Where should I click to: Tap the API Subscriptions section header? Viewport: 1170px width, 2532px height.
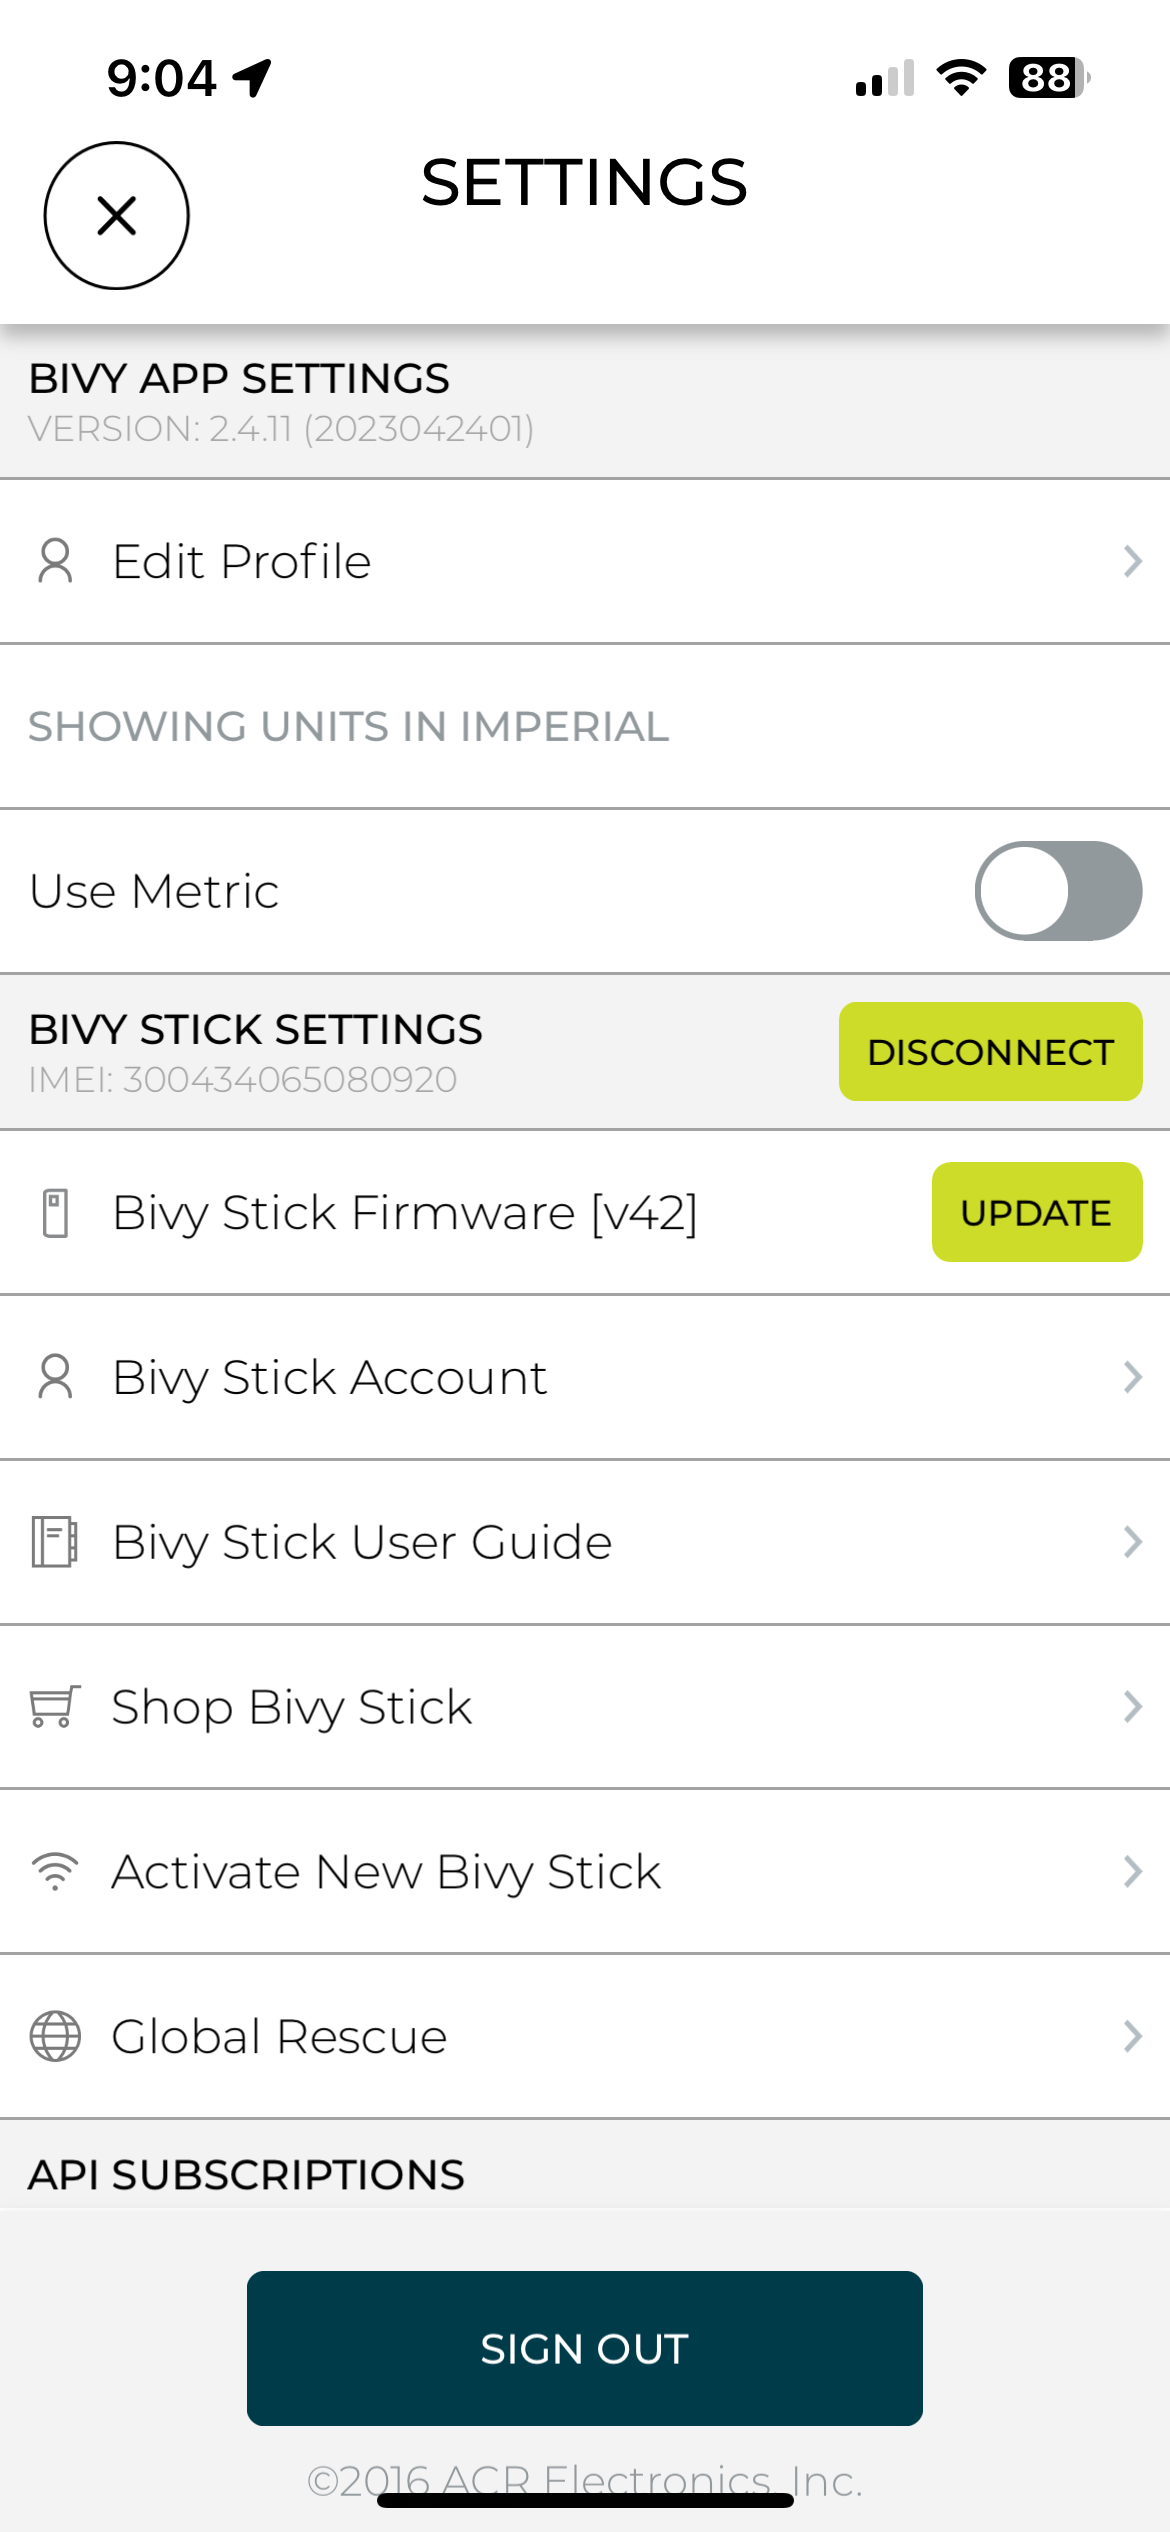[246, 2175]
